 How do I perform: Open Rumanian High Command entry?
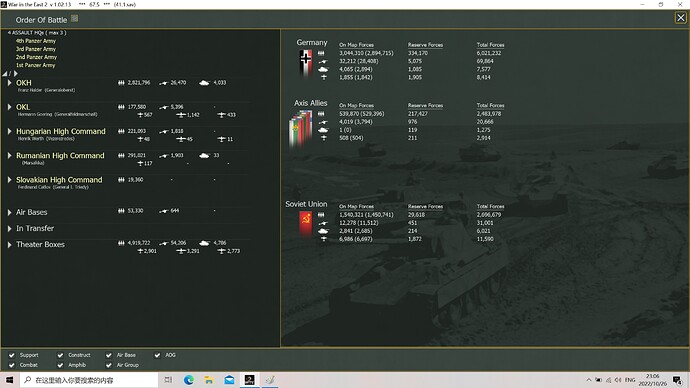[x=60, y=155]
